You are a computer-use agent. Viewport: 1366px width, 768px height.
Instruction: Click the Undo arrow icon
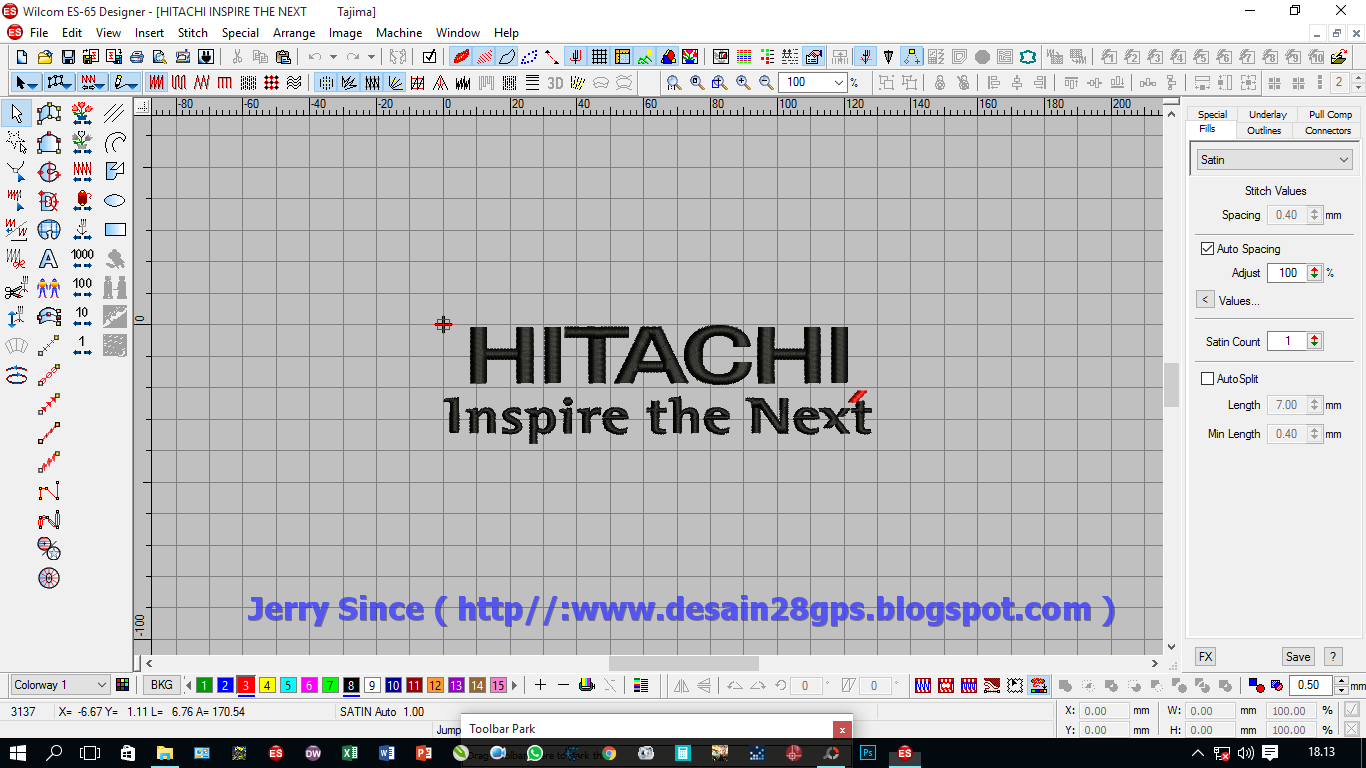(315, 57)
